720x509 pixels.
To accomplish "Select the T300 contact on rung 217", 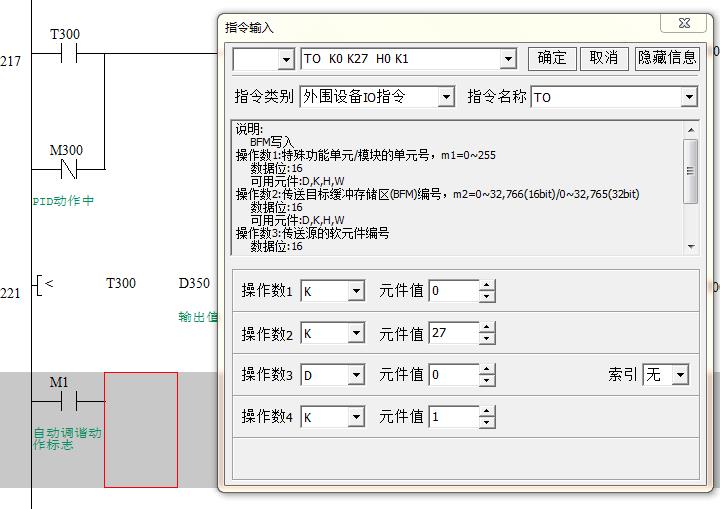I will (66, 53).
